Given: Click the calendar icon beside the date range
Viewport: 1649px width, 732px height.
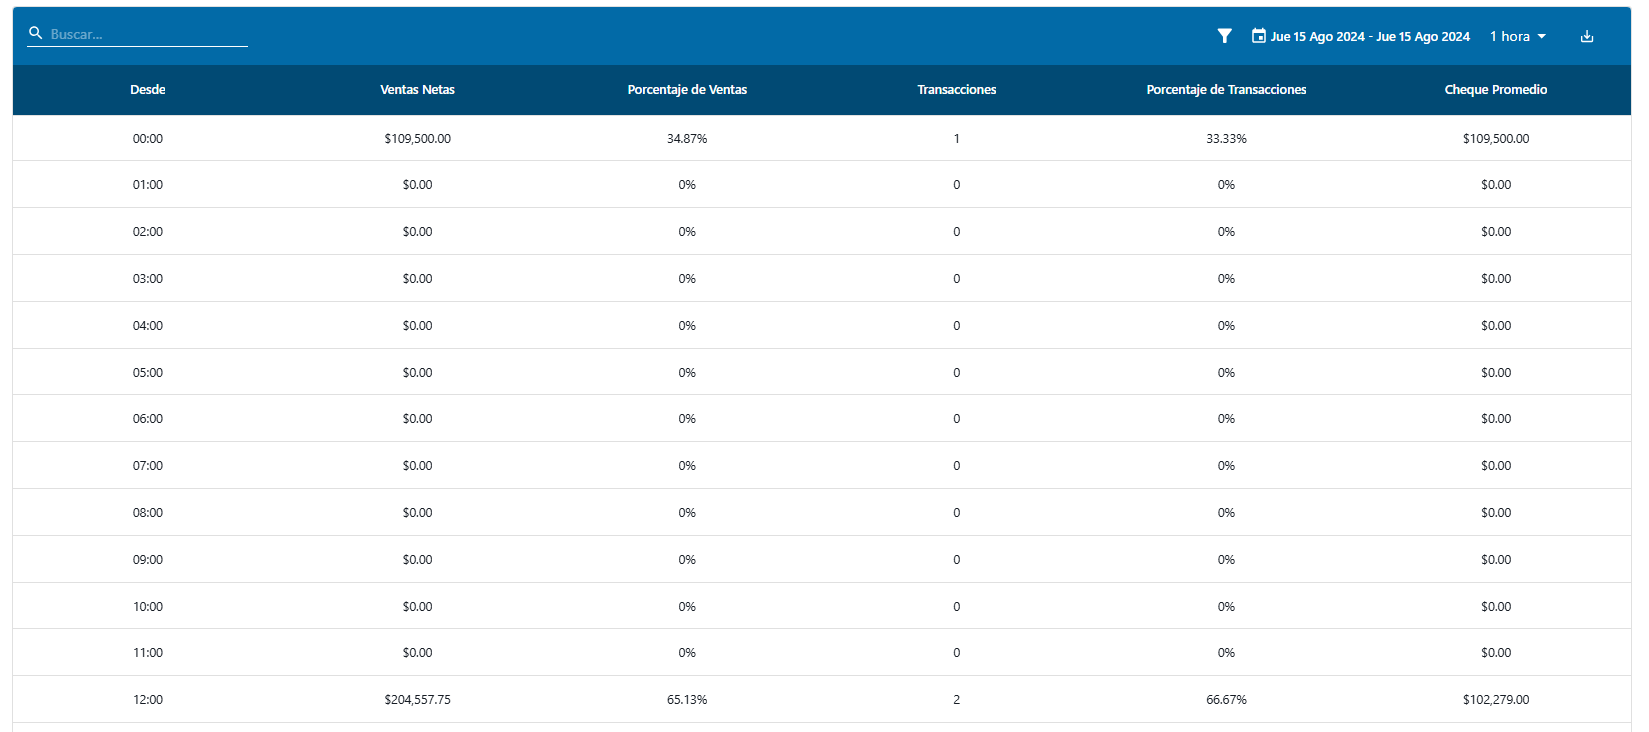Looking at the screenshot, I should pos(1258,36).
